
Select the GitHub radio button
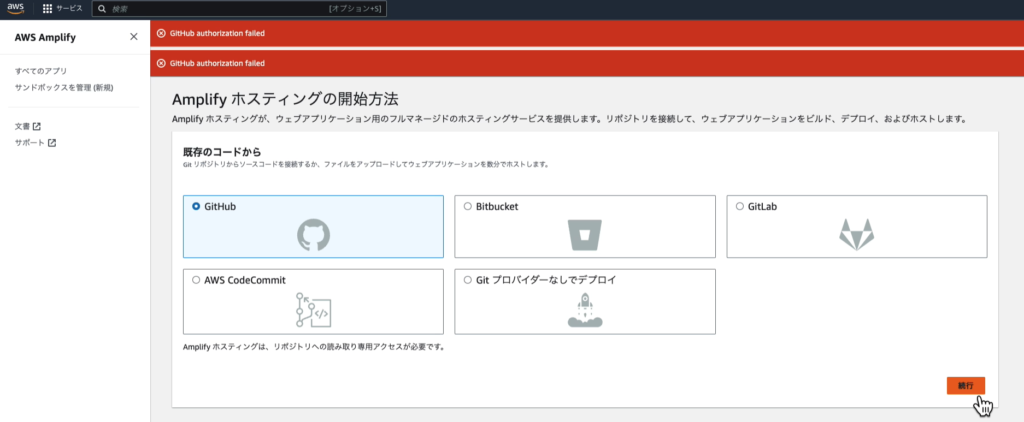(196, 206)
